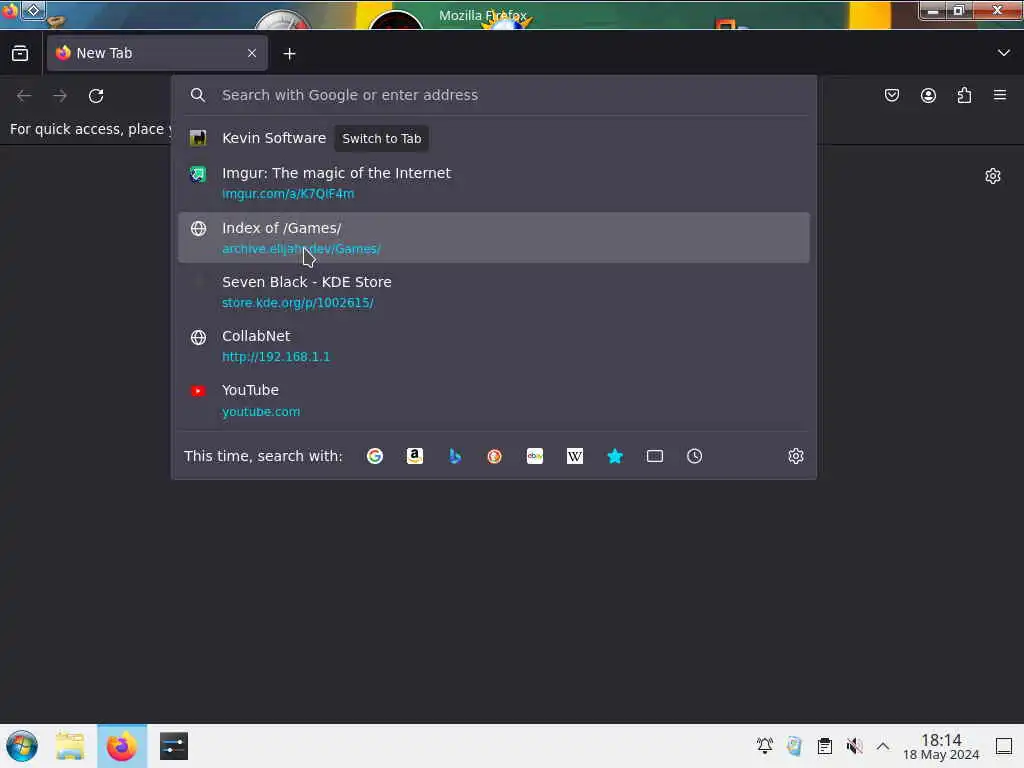Open new tab page customize gear

coord(993,176)
